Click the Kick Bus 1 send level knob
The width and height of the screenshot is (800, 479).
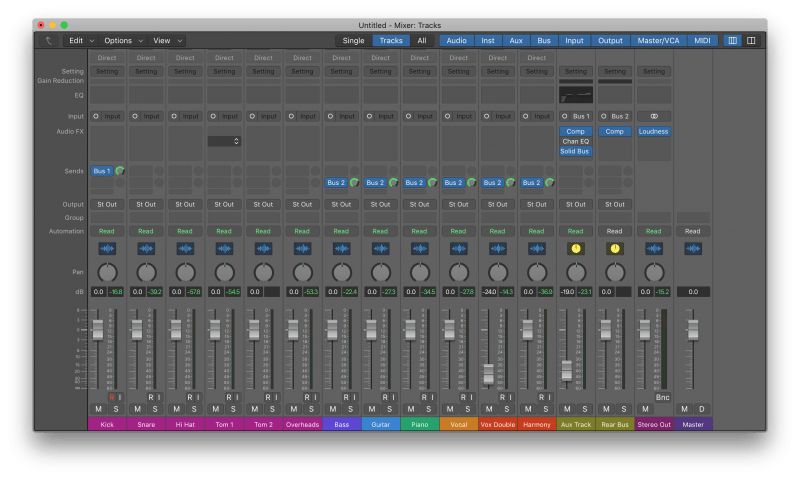(120, 171)
